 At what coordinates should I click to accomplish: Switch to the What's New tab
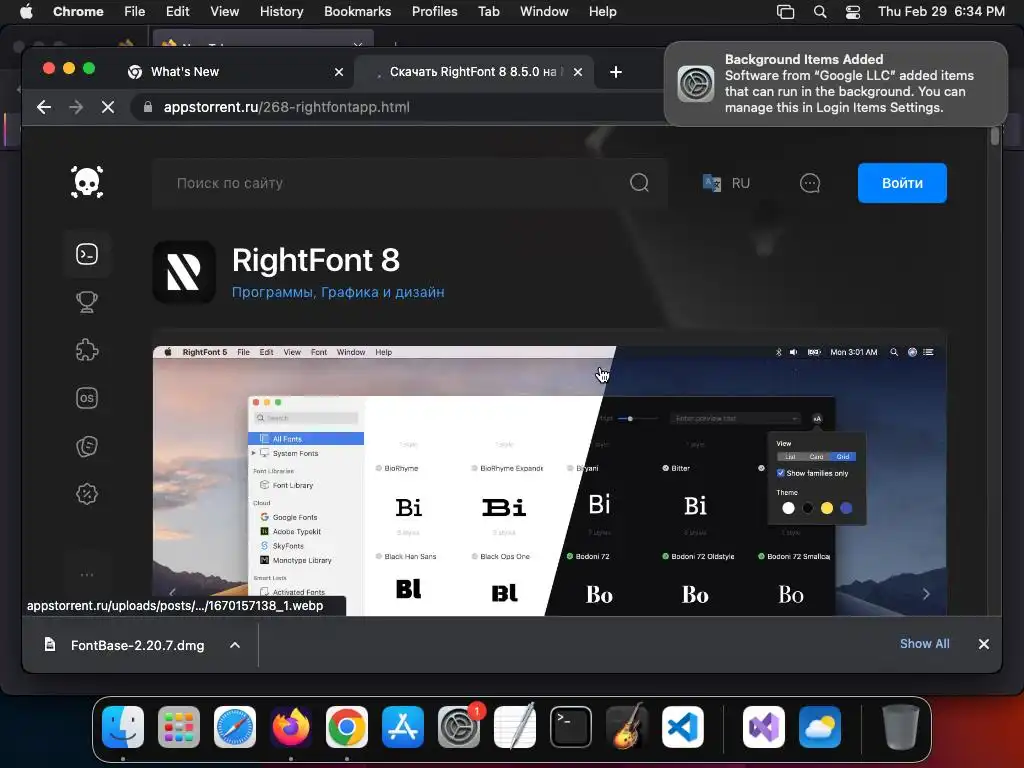236,72
